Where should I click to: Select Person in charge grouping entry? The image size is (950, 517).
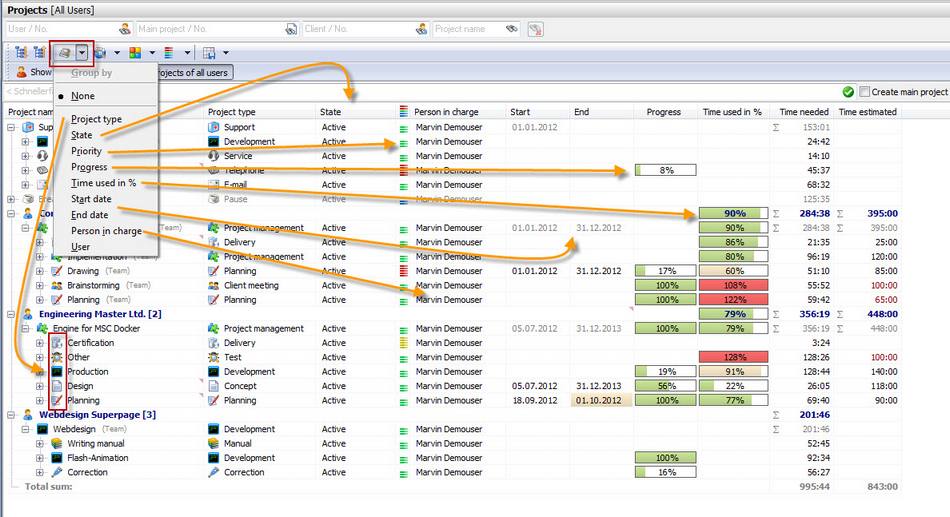click(107, 231)
